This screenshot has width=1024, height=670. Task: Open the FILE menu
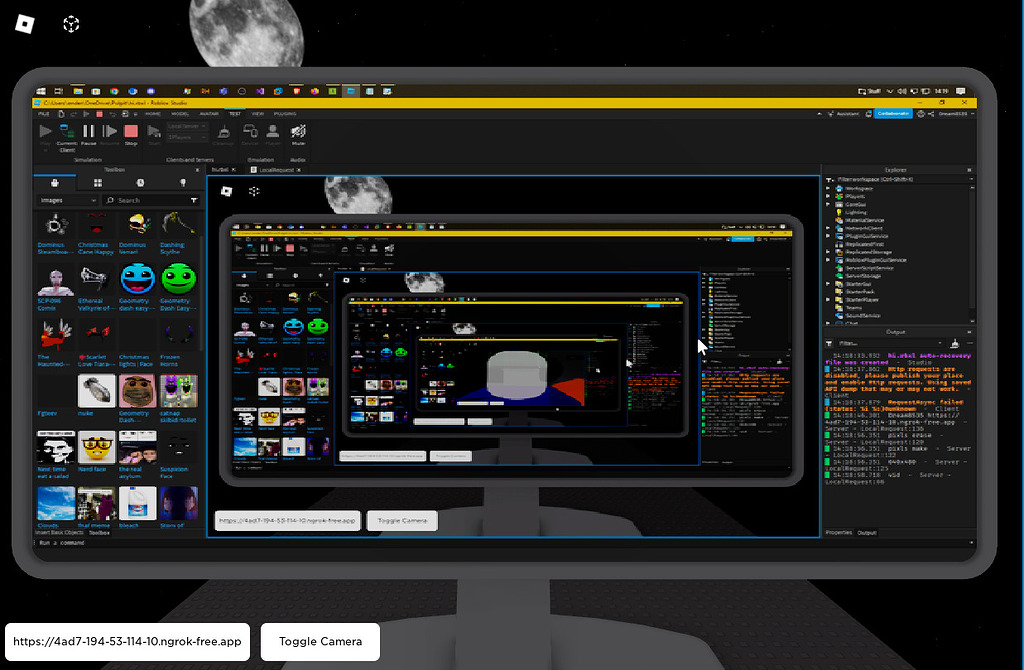(x=45, y=113)
